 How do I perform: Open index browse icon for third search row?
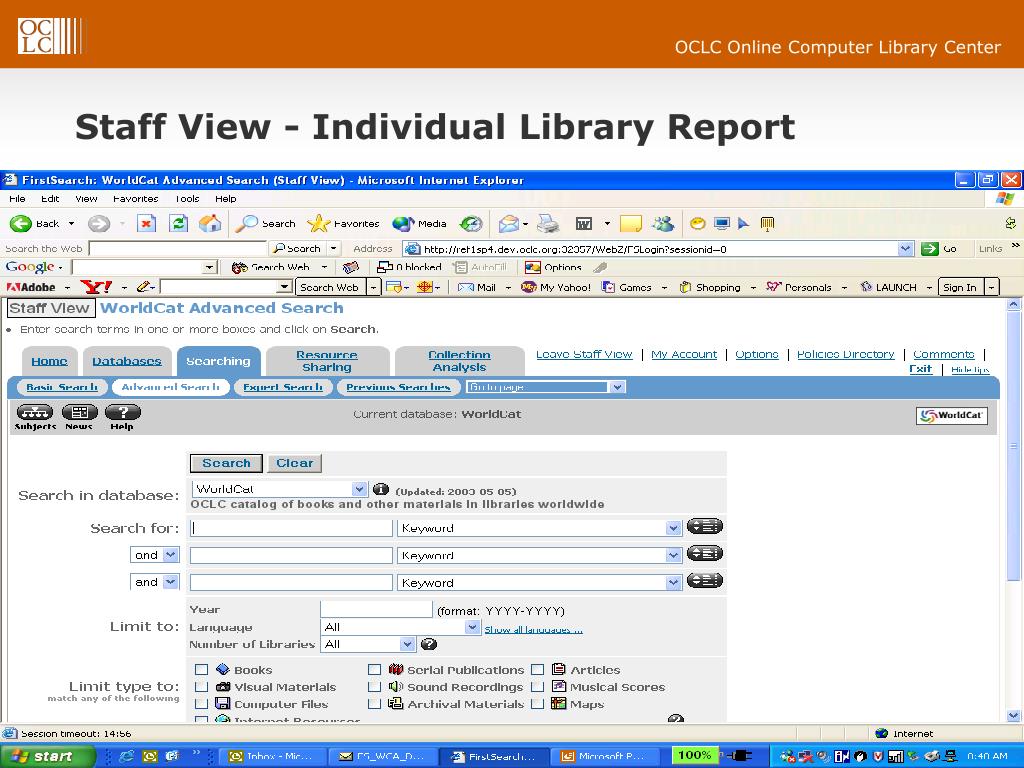pyautogui.click(x=704, y=581)
